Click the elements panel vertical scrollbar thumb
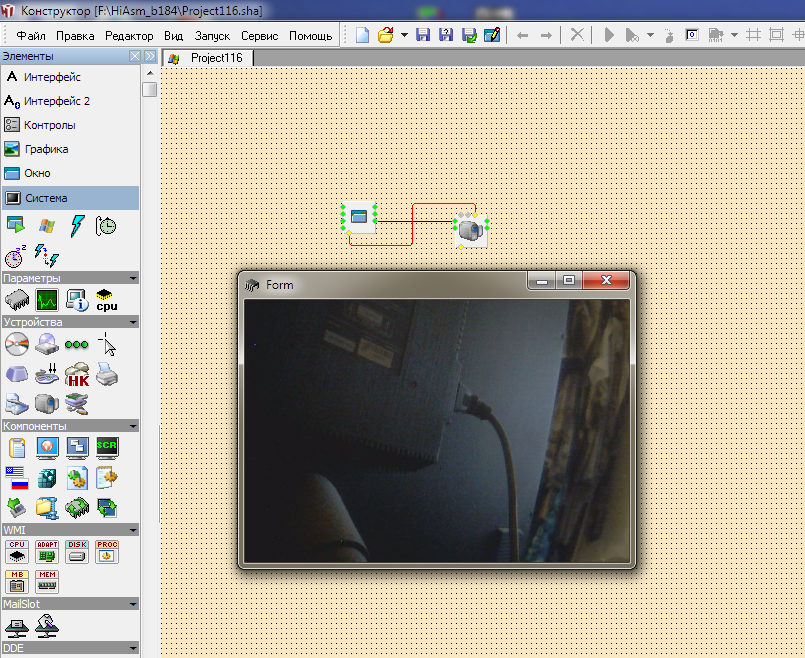 click(149, 89)
